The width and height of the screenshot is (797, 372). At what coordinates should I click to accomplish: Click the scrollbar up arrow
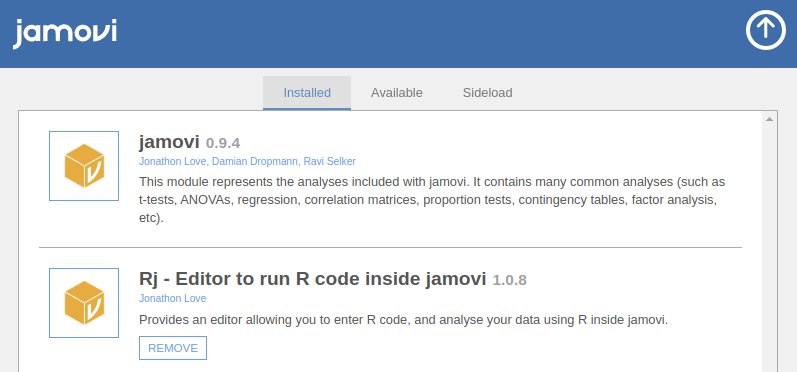pyautogui.click(x=770, y=119)
